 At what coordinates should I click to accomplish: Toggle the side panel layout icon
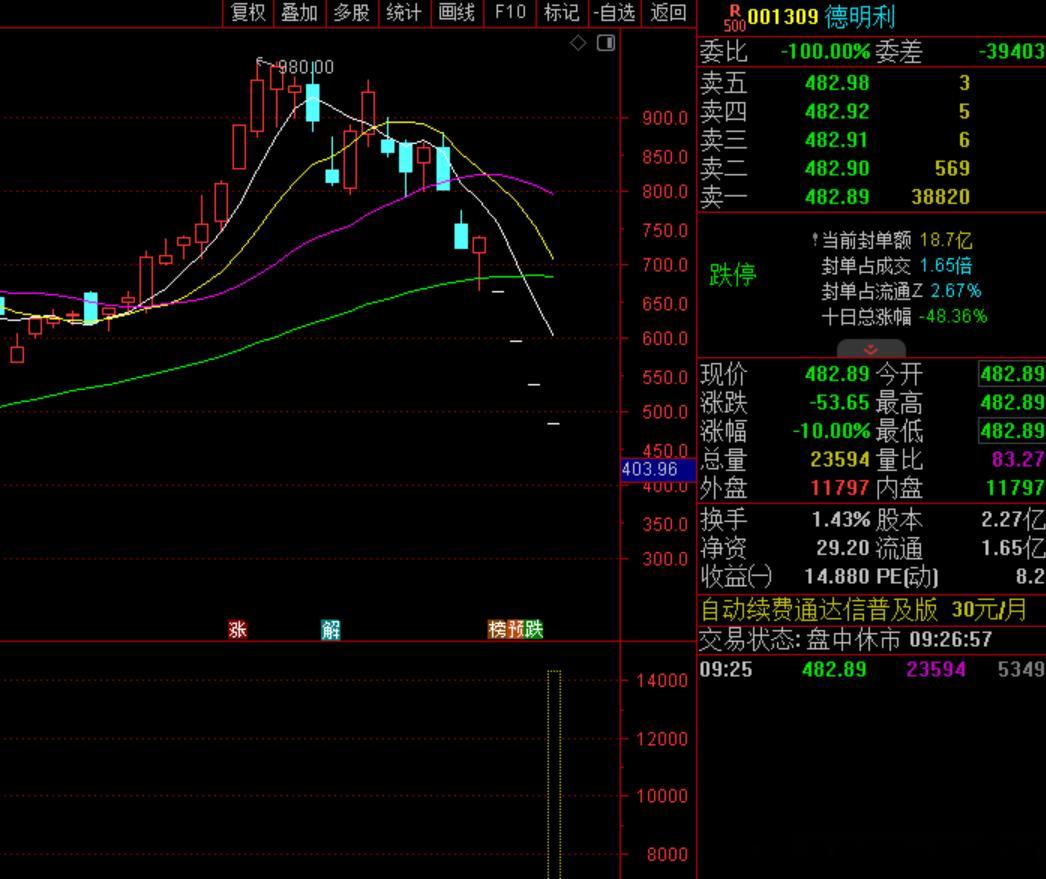pos(606,43)
